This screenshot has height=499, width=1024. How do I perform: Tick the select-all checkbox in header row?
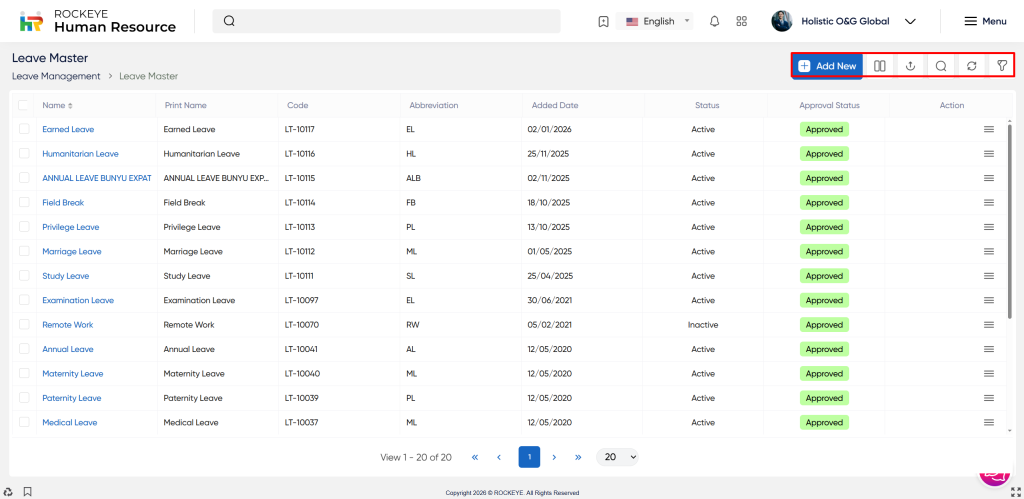(x=24, y=105)
